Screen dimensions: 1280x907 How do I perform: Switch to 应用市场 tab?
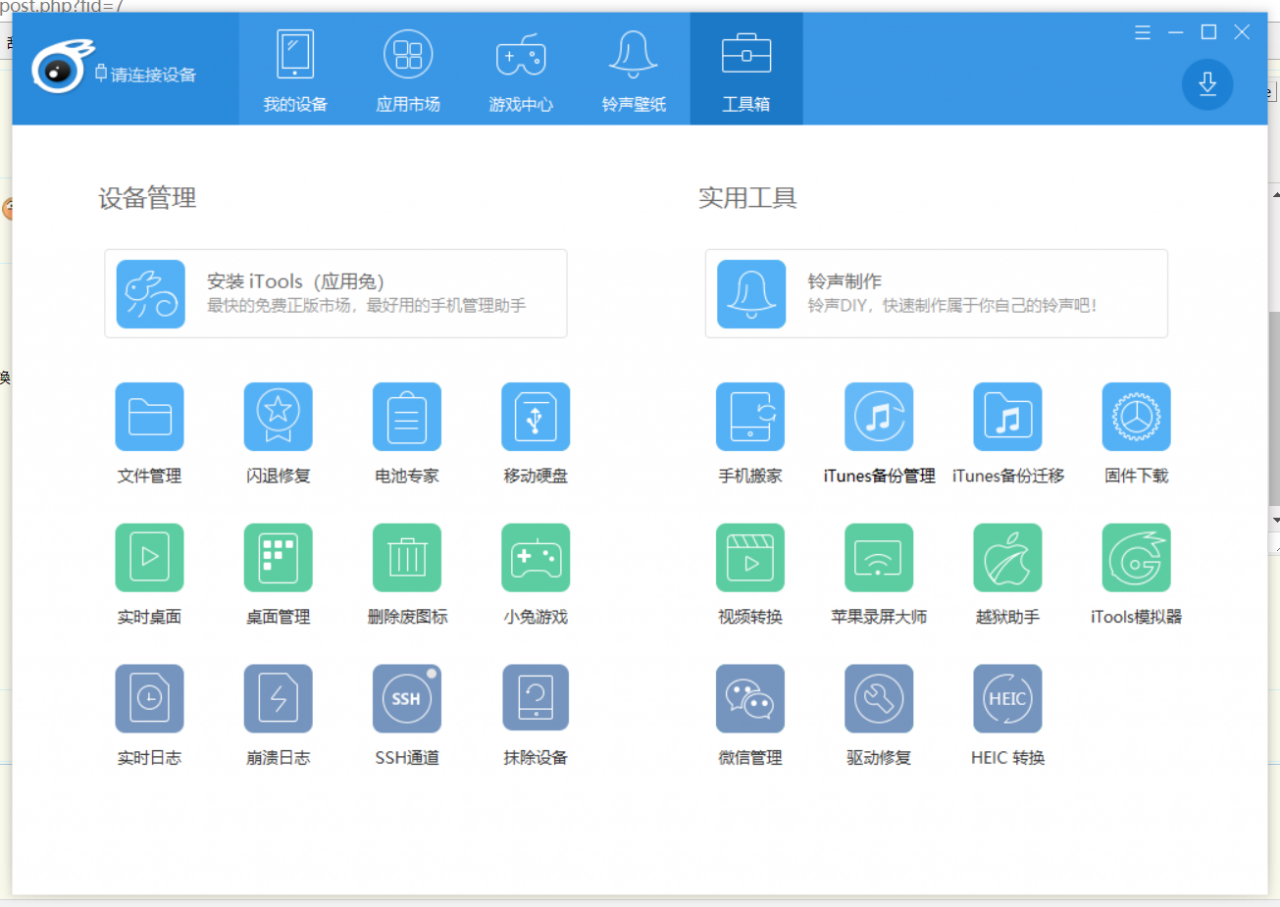408,69
